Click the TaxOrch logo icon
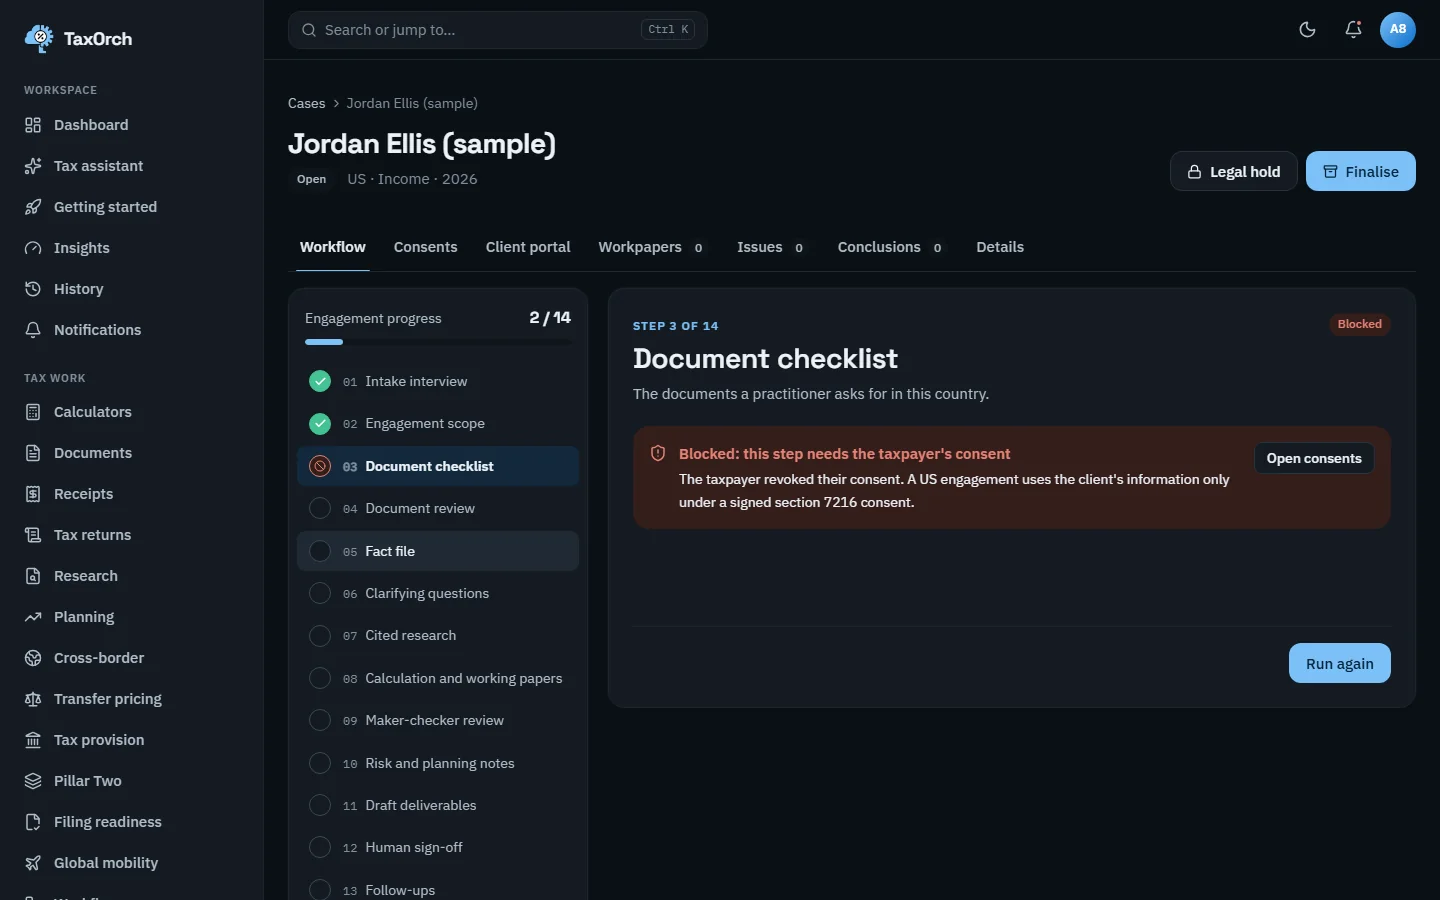Screen dimensions: 1440x900 [39, 38]
